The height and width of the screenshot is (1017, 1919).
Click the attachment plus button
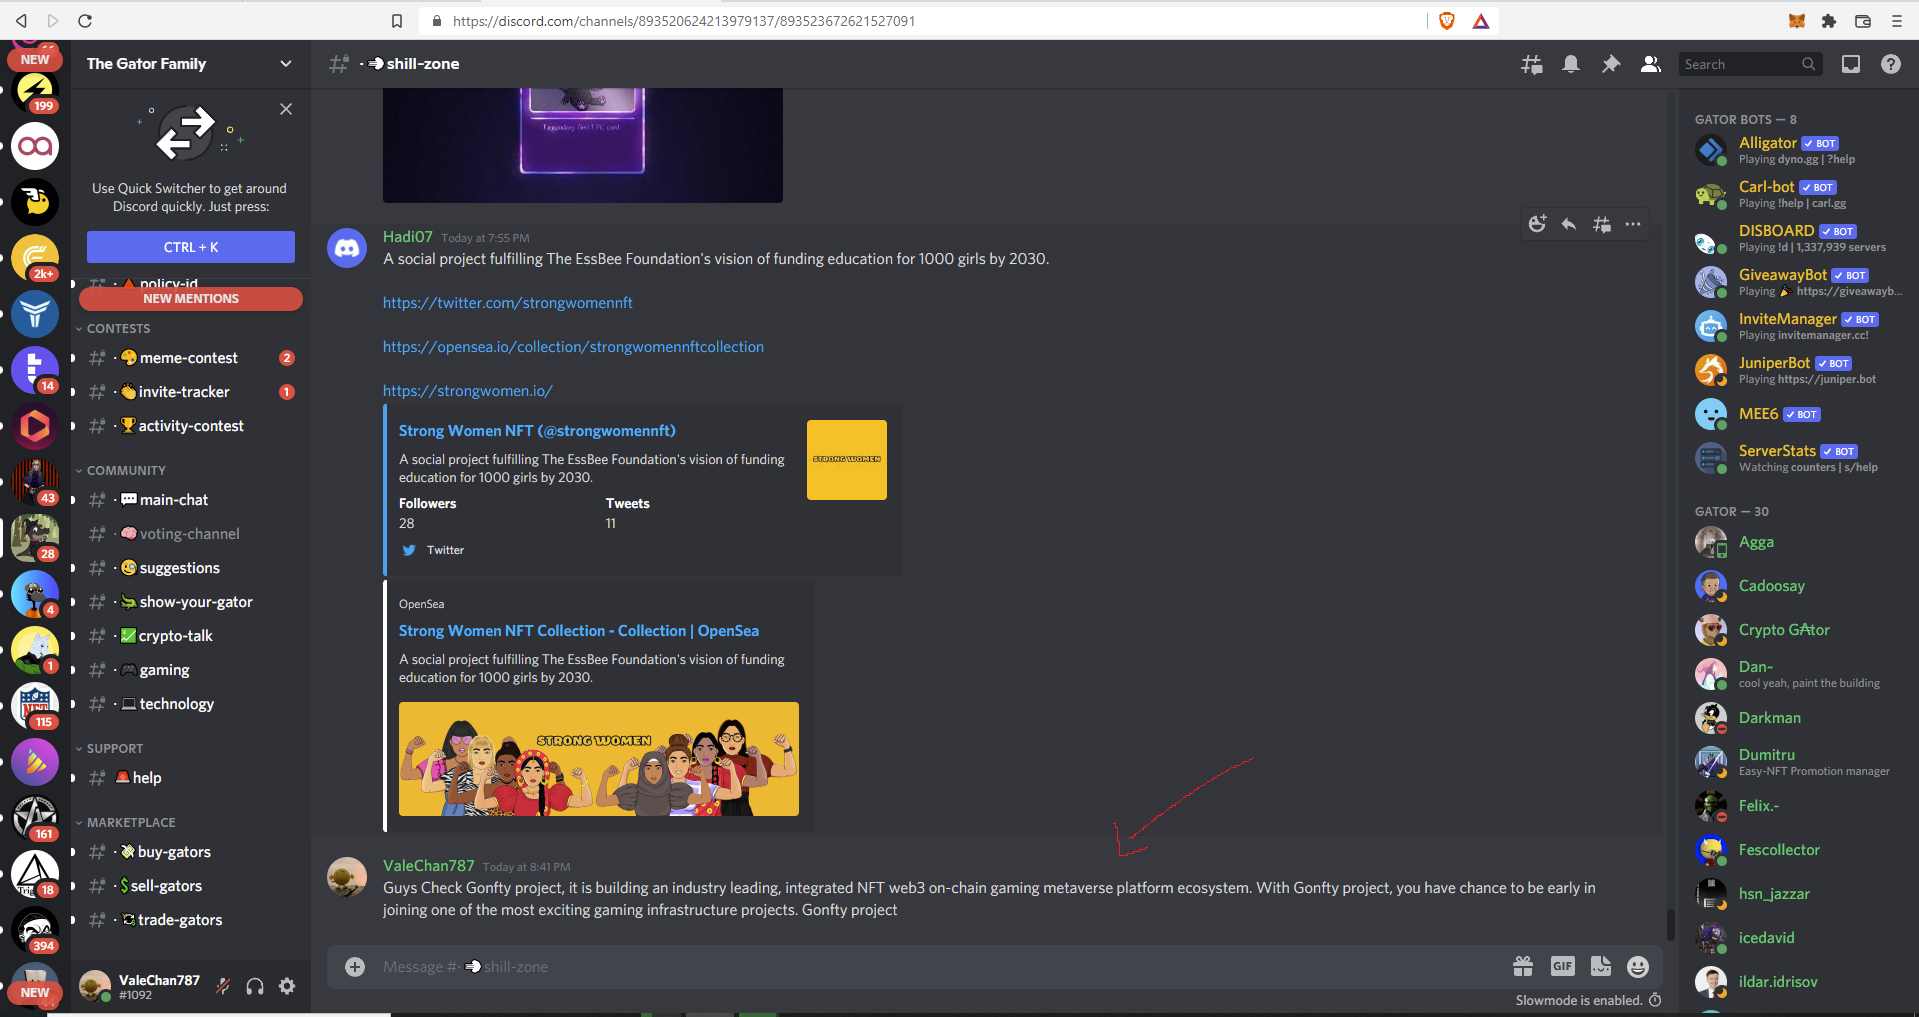tap(355, 966)
